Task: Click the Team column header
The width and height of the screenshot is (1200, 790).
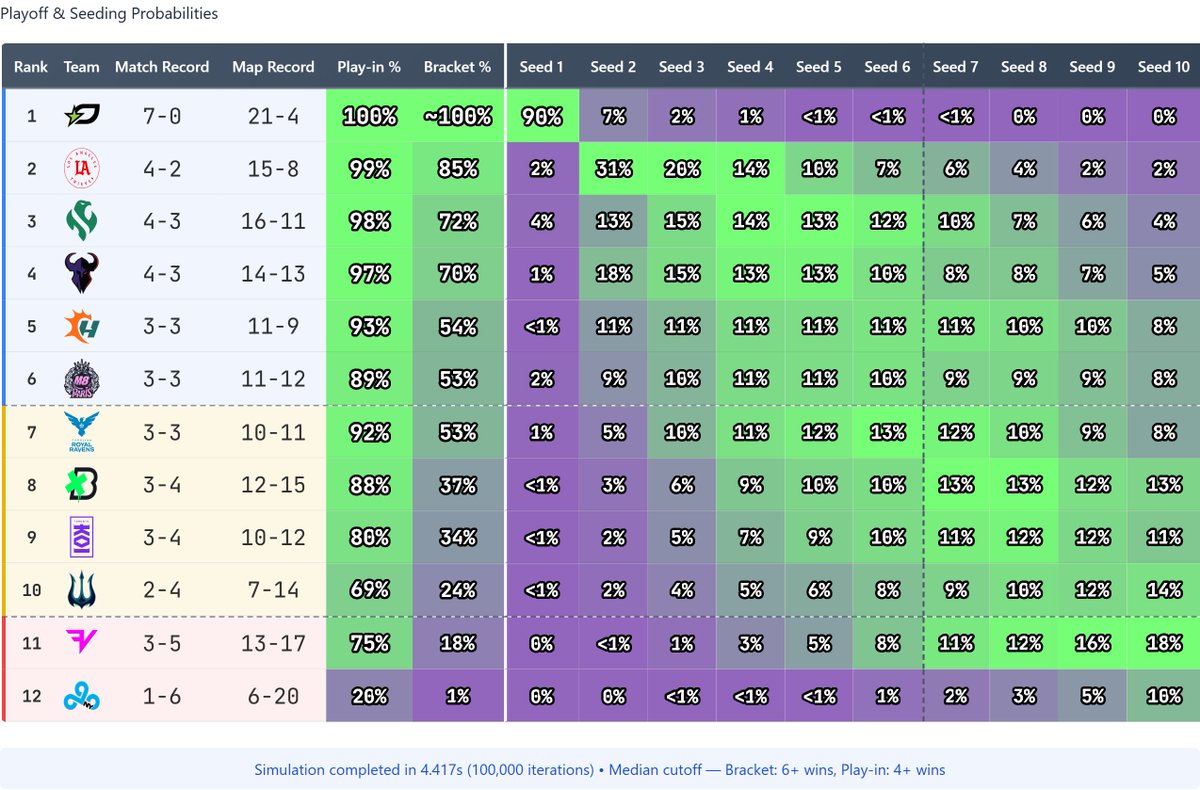Action: (x=81, y=67)
